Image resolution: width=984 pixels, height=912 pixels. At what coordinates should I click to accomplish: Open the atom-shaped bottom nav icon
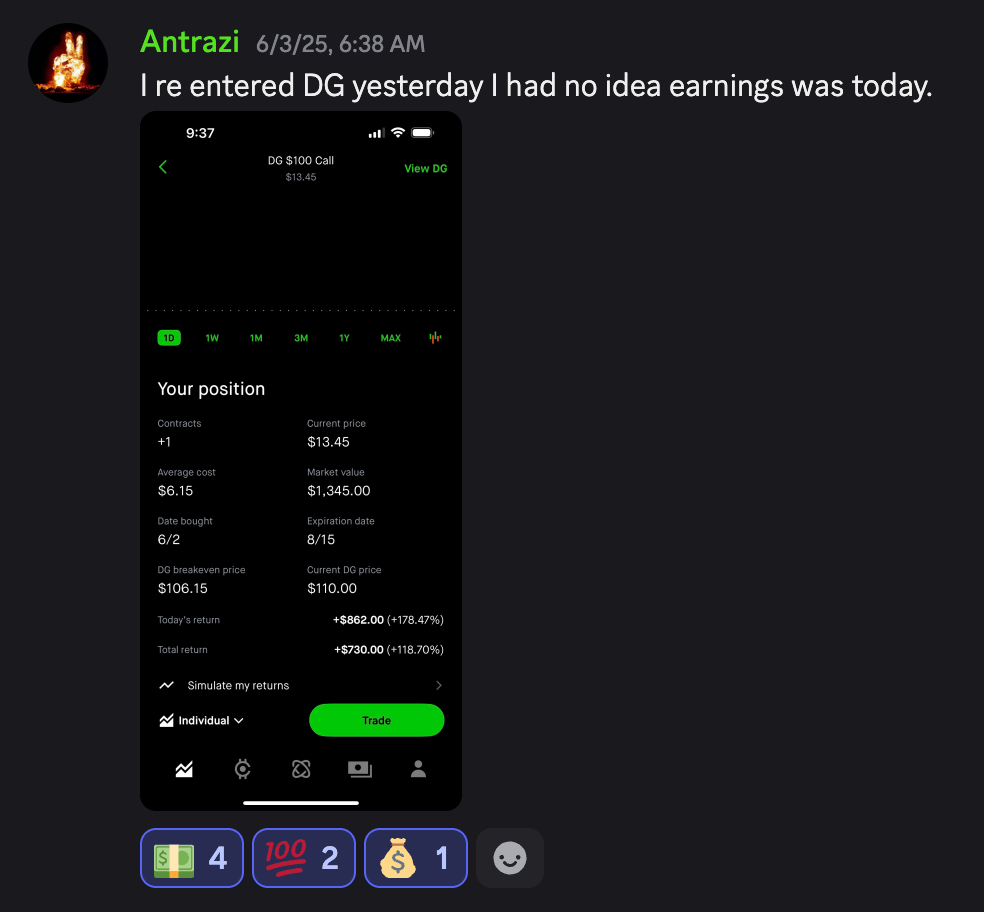[x=301, y=769]
